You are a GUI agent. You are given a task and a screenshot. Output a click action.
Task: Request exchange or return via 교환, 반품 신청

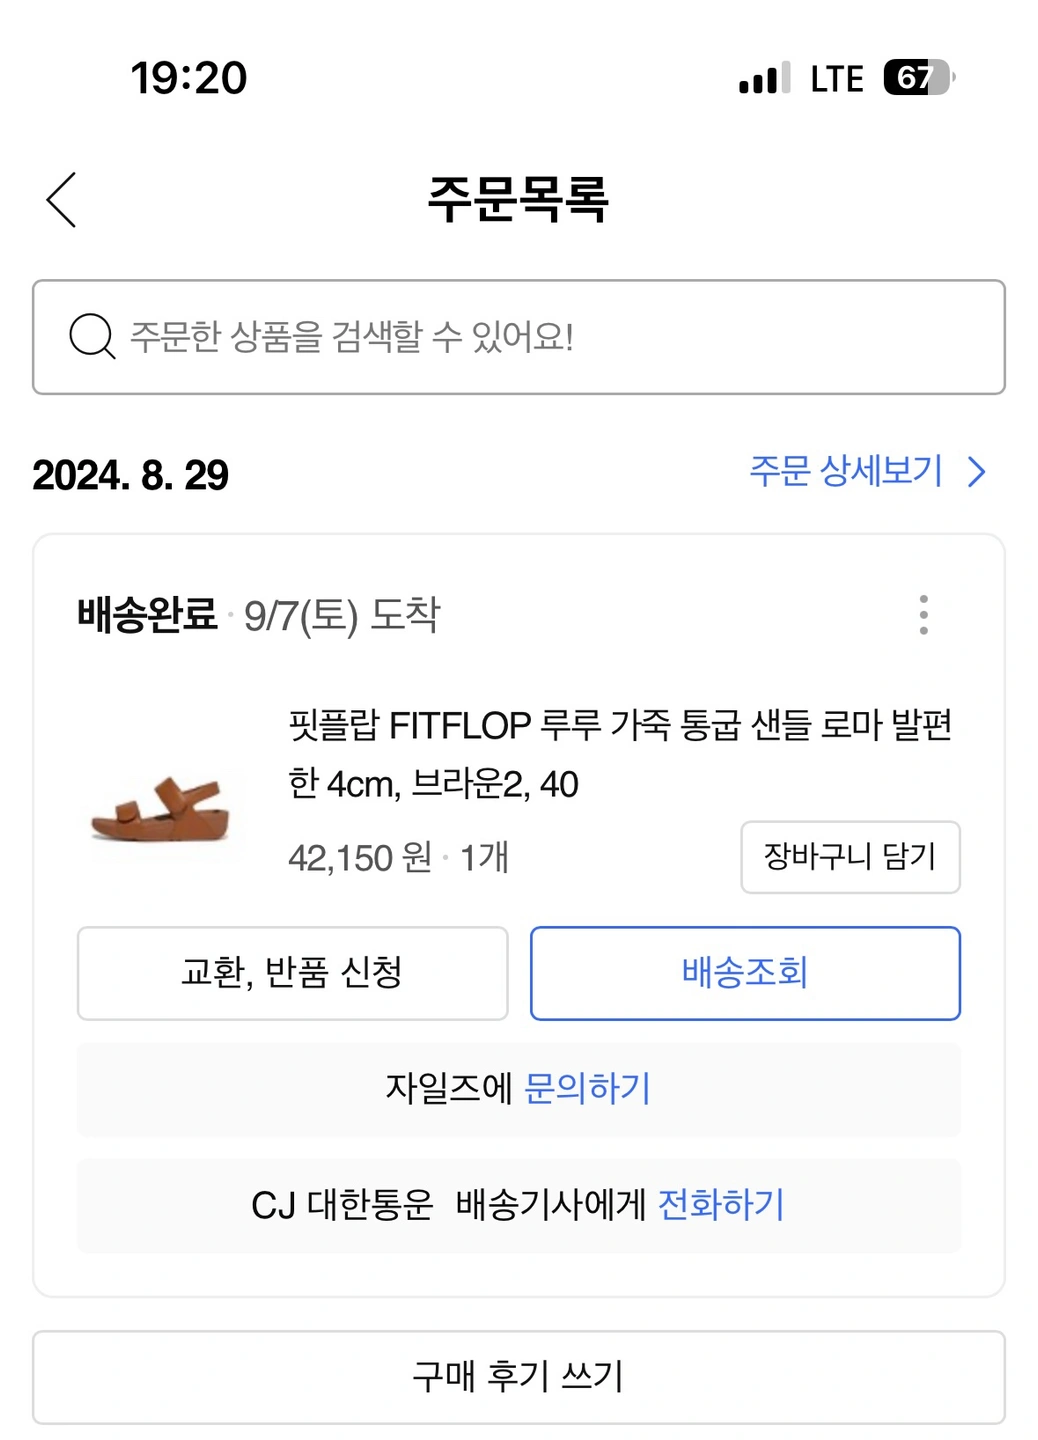point(292,973)
